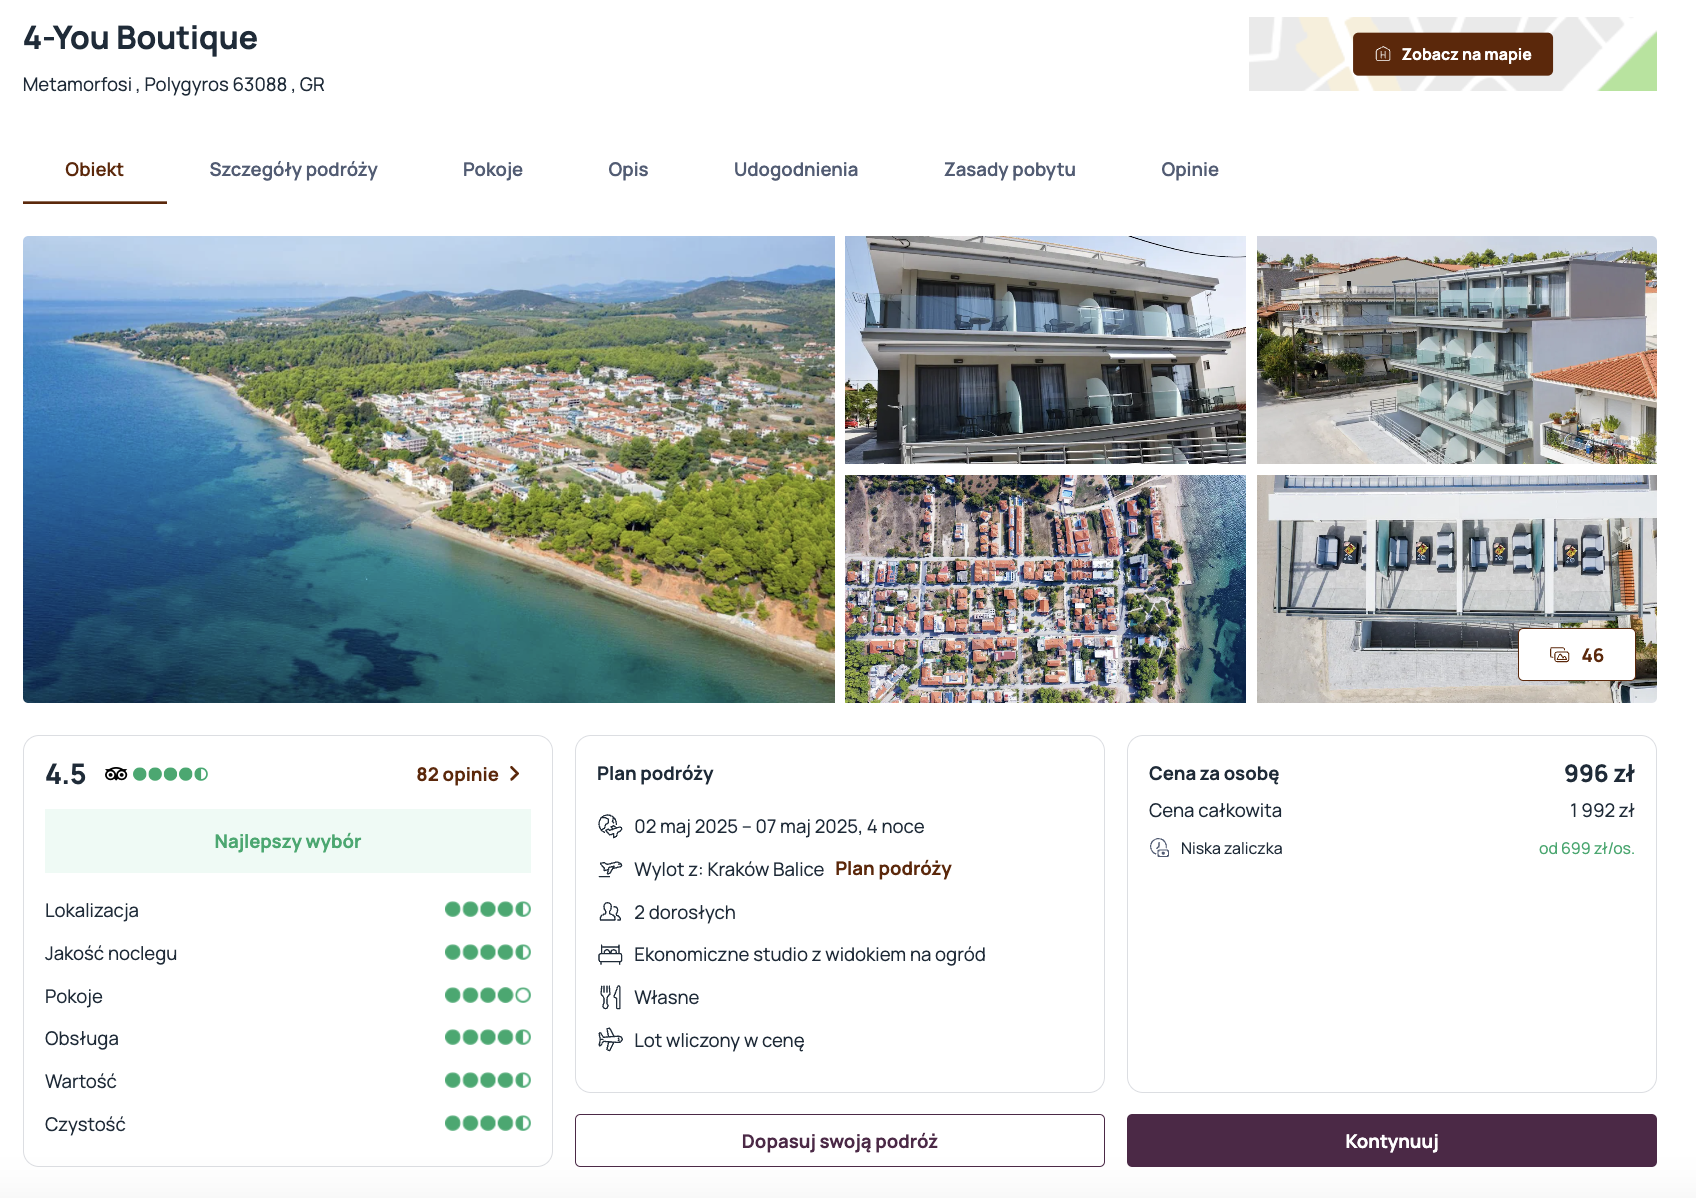
Task: Click the departure plane icon near Wylot z
Action: coord(610,869)
